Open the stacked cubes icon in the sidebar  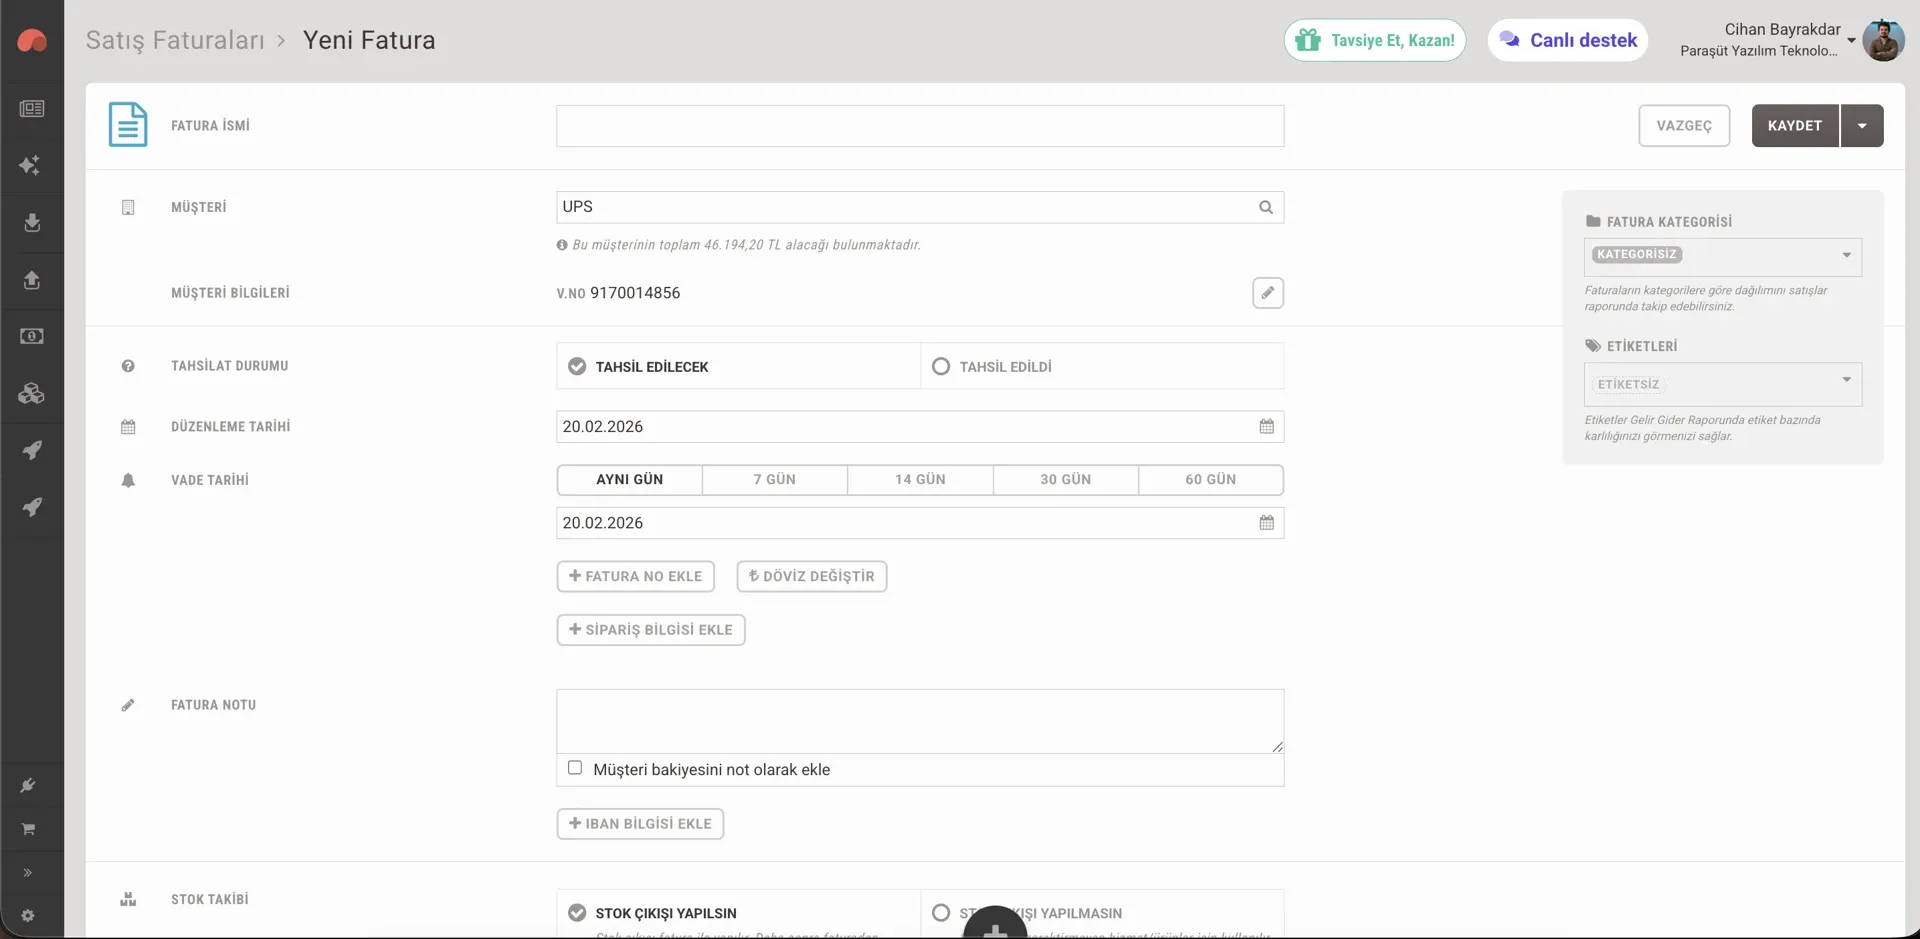[x=31, y=393]
